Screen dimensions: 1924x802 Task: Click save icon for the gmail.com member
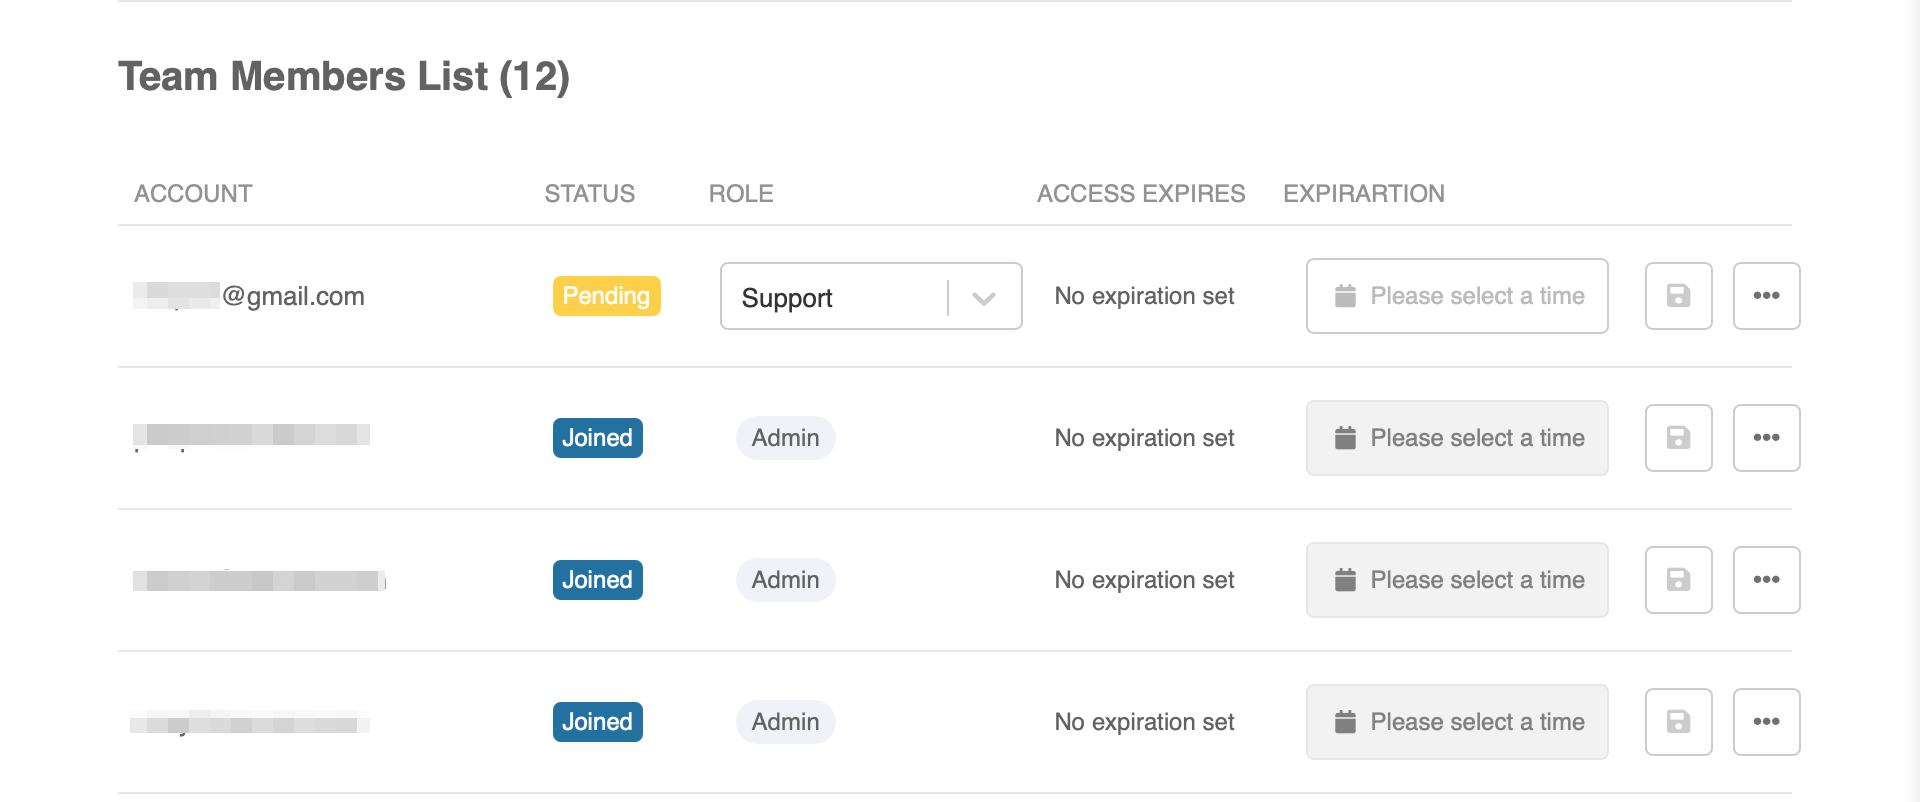1677,296
